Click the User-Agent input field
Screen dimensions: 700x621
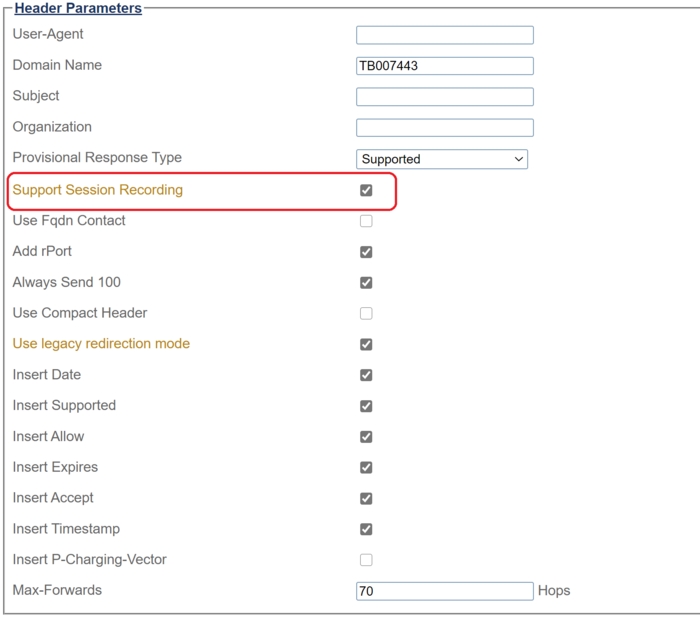pyautogui.click(x=444, y=35)
